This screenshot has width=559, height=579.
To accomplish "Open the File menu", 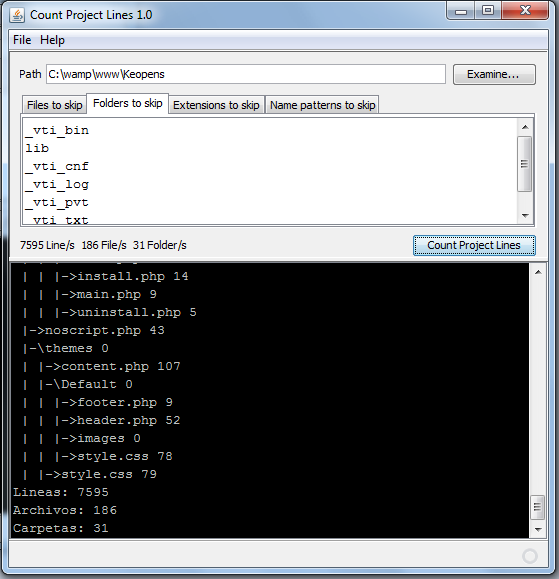I will pos(22,40).
